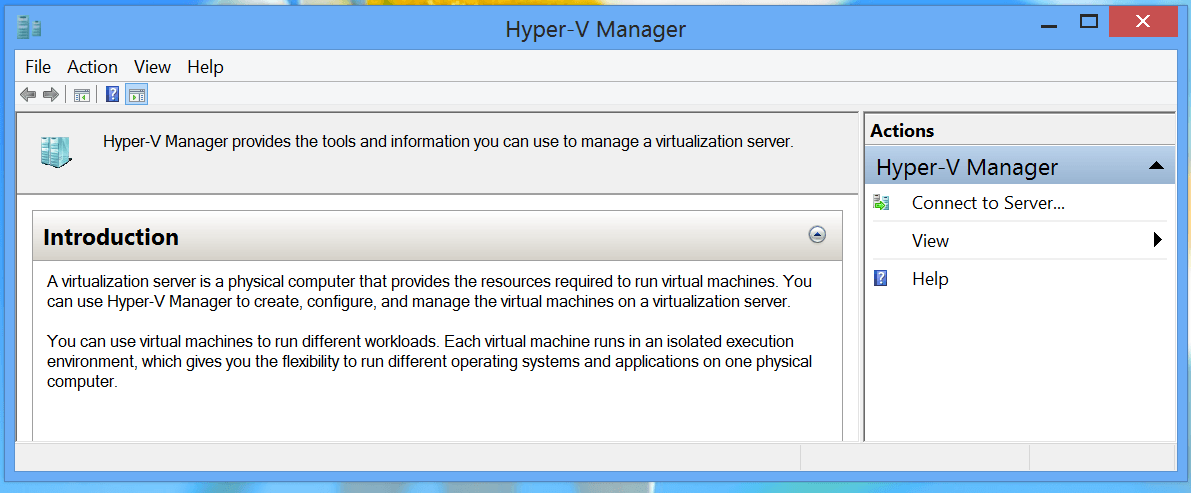1191x493 pixels.
Task: Maximize the Hyper-V Manager window
Action: (x=1089, y=23)
